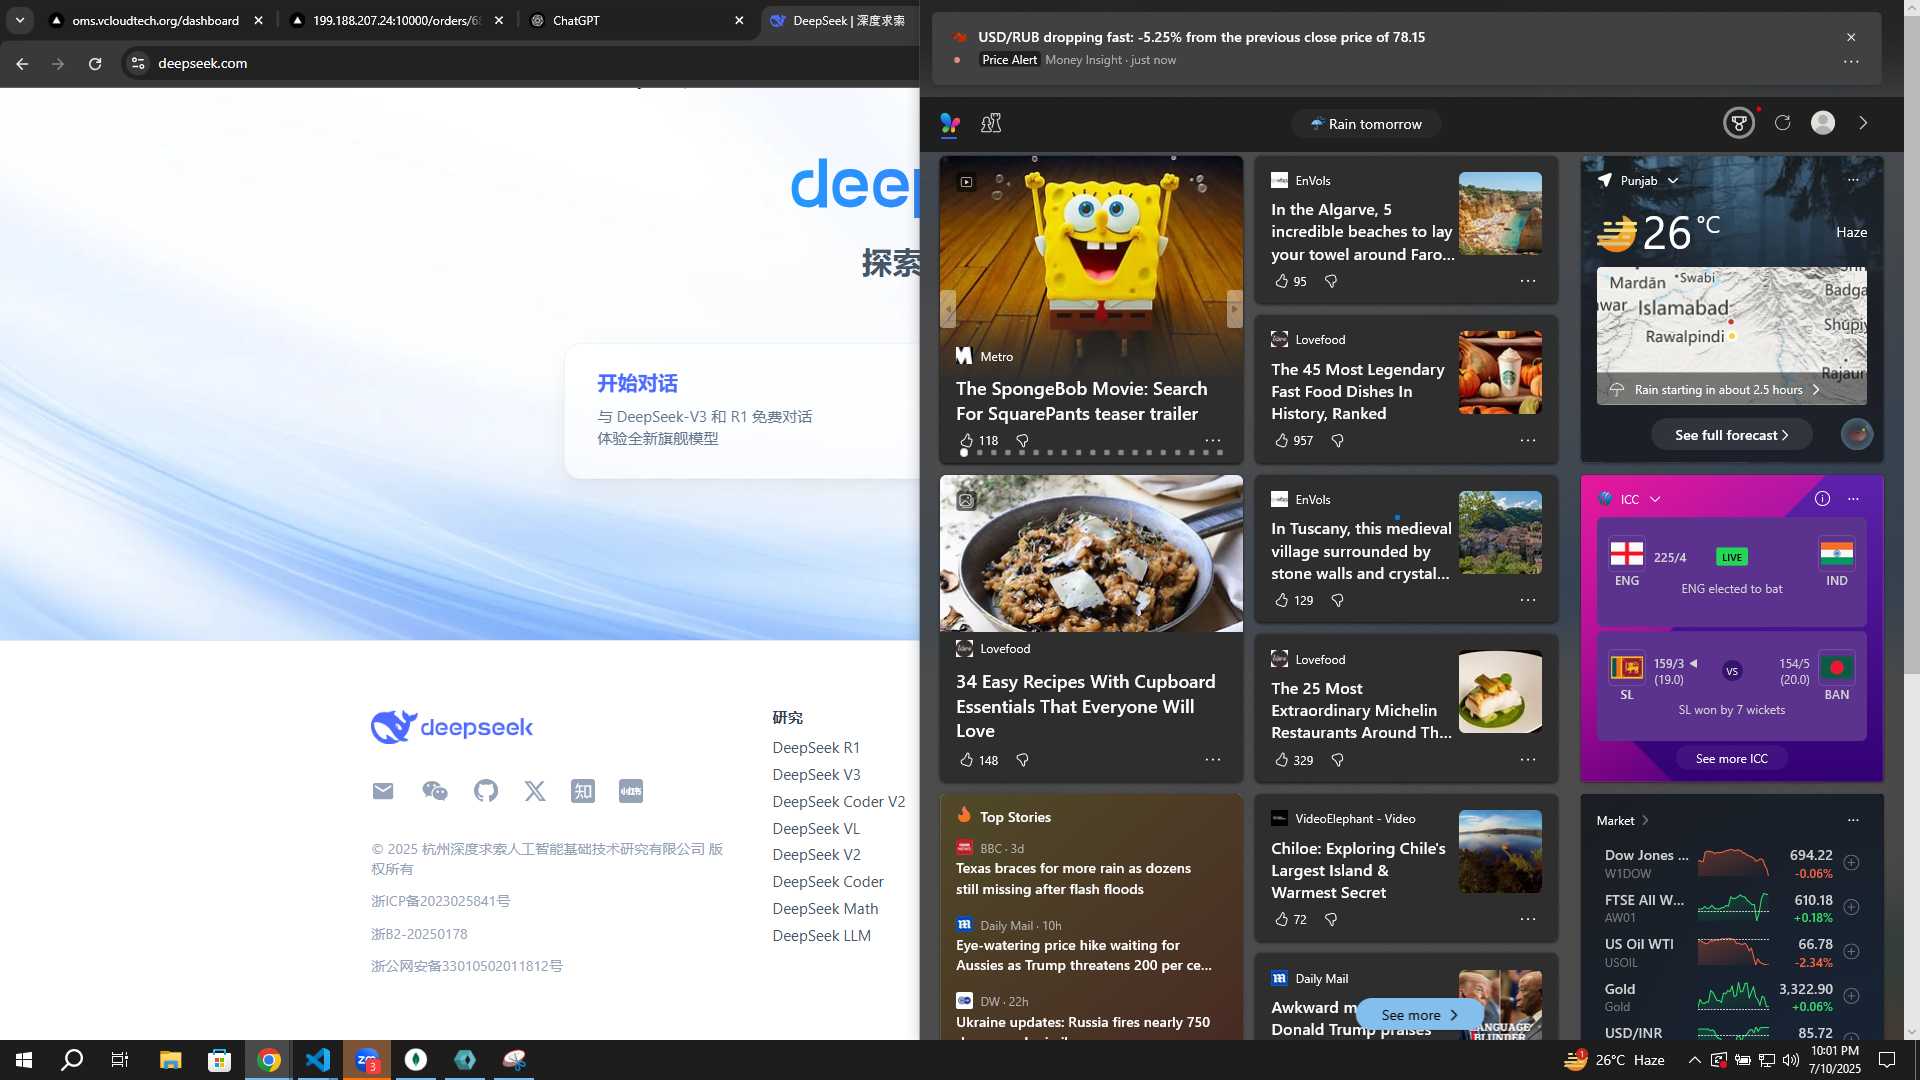Collapse widgets panel with the right chevron
This screenshot has height=1080, width=1920.
pyautogui.click(x=1863, y=123)
